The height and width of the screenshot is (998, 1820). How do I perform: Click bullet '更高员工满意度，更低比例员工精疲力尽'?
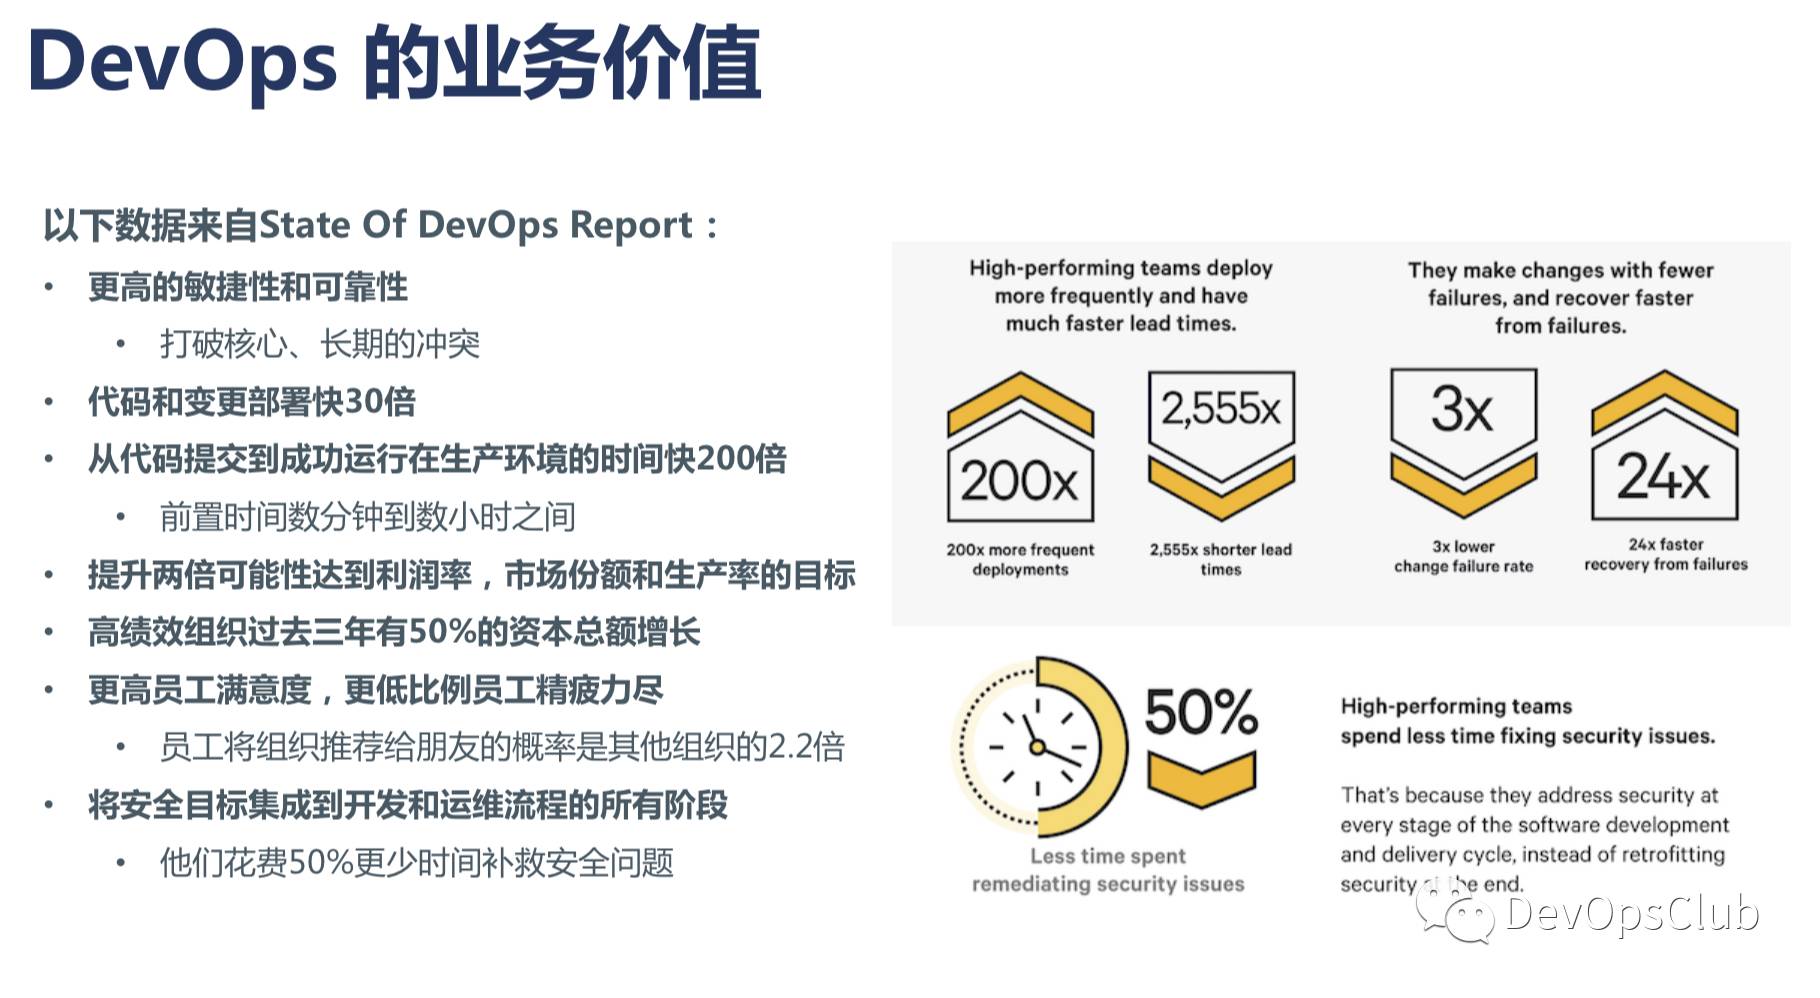(x=375, y=690)
